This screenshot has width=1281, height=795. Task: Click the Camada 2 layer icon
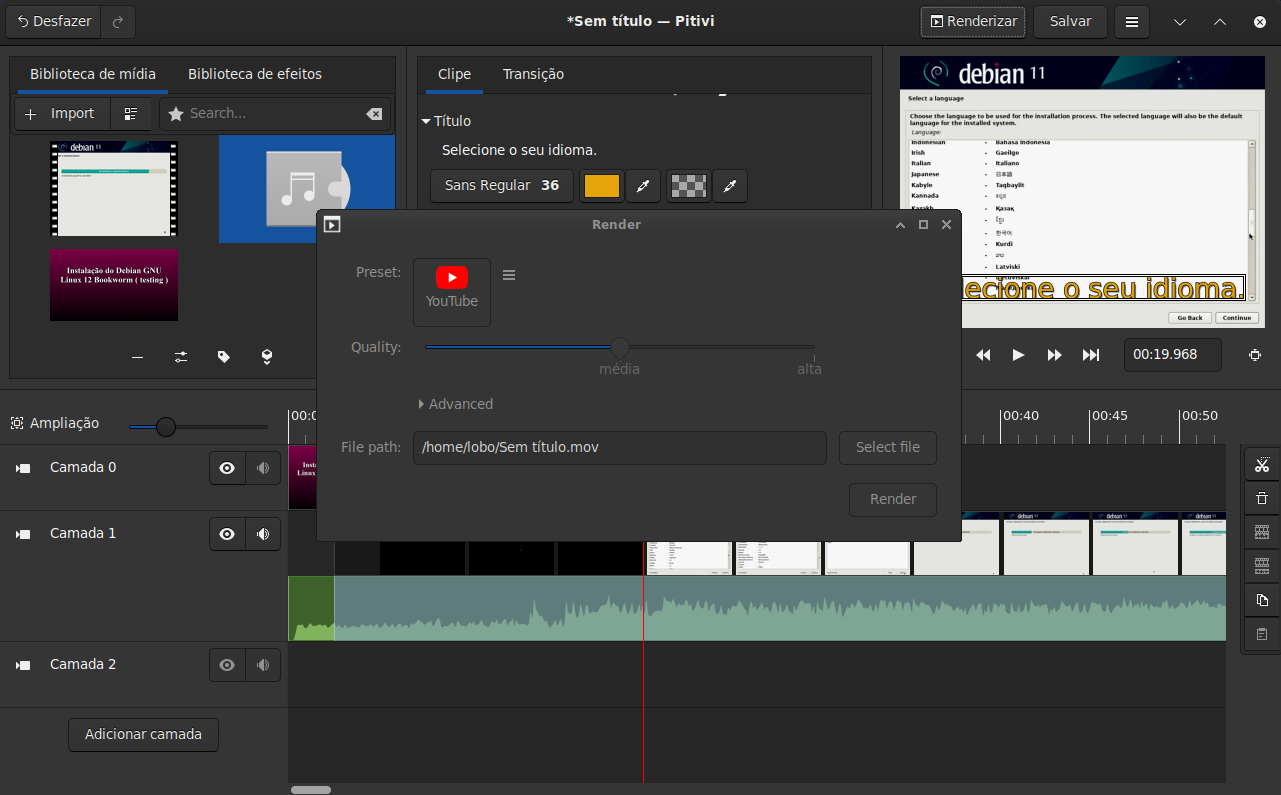[x=23, y=665]
